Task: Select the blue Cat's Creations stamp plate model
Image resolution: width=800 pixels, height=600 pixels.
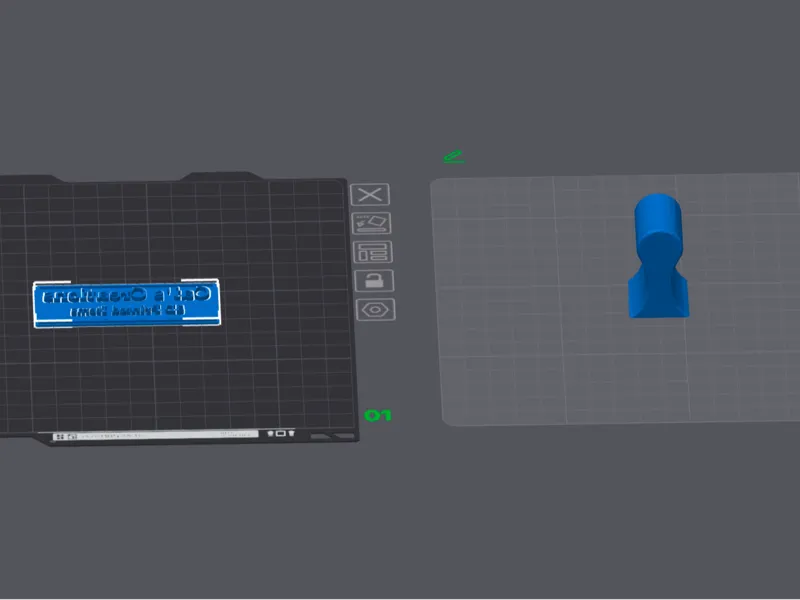Action: pyautogui.click(x=127, y=303)
